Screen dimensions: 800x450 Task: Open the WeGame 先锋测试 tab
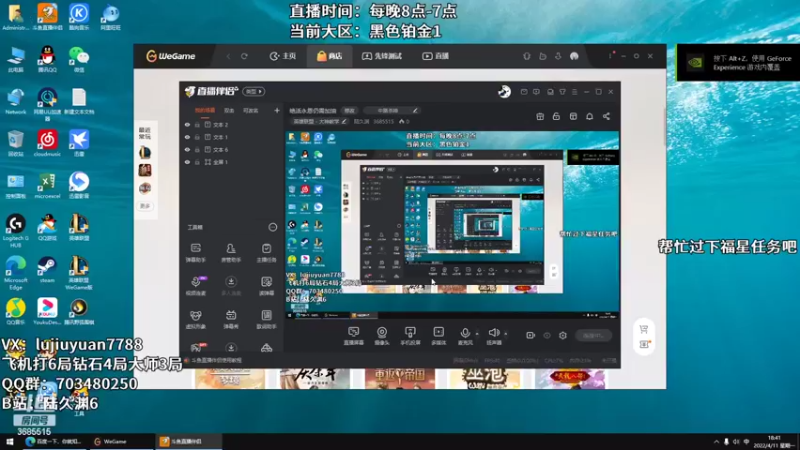pyautogui.click(x=382, y=56)
